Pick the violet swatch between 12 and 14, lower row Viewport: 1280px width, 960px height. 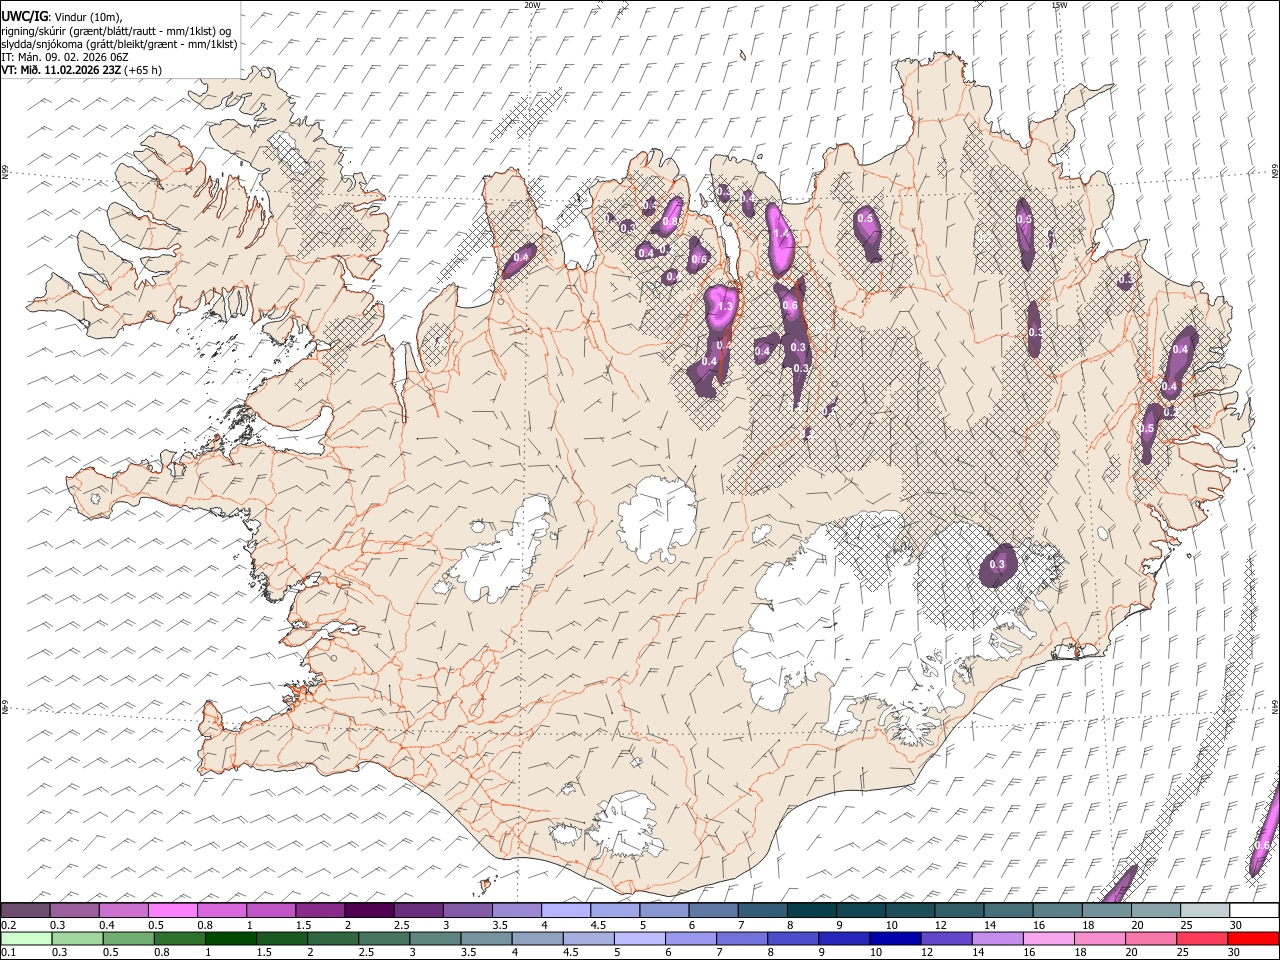pos(947,939)
